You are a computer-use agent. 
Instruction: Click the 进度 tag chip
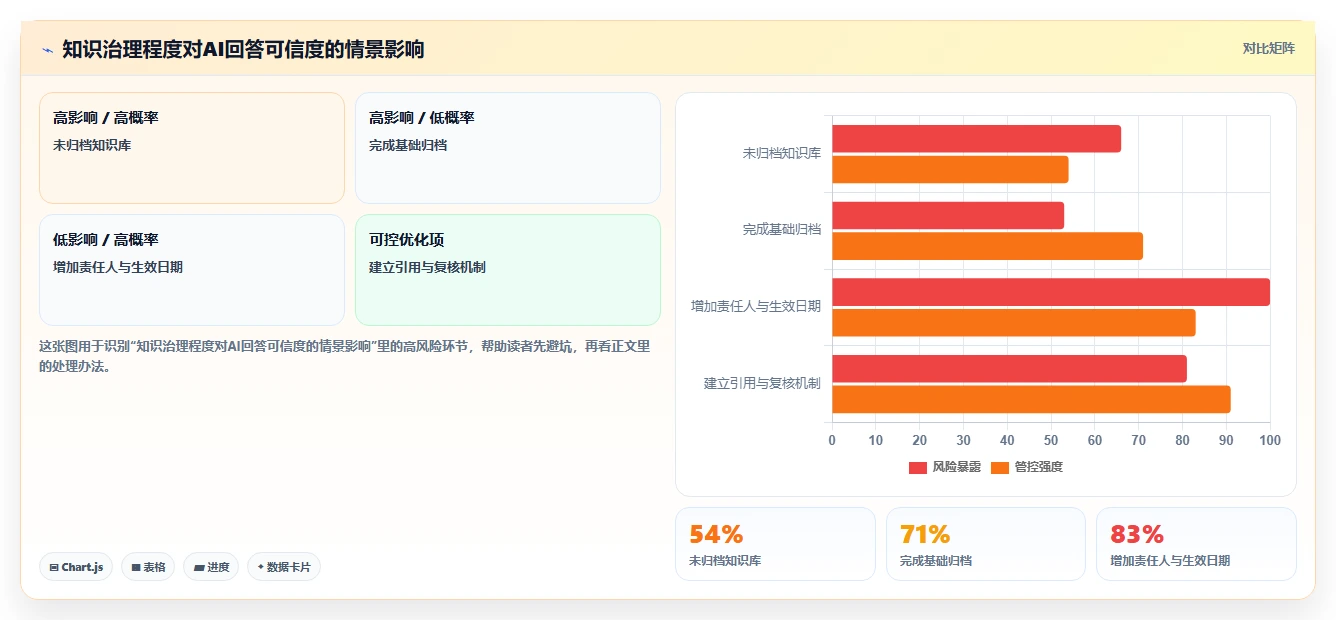tap(211, 567)
